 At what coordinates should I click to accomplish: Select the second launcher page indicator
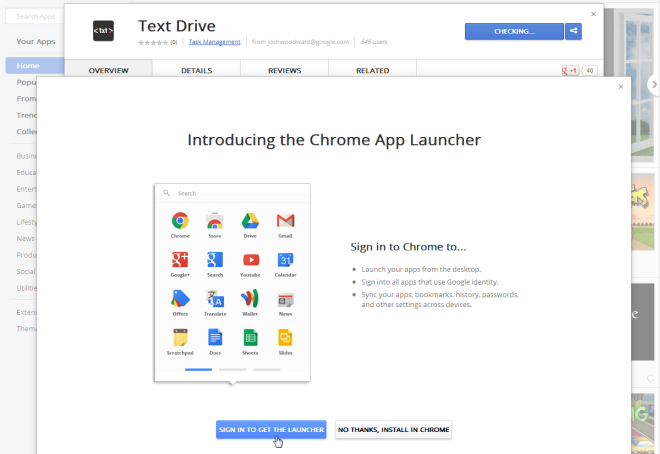(232, 369)
